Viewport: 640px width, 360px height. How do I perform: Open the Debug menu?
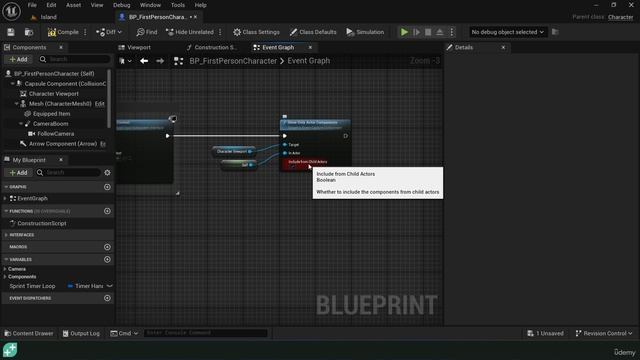(x=121, y=5)
